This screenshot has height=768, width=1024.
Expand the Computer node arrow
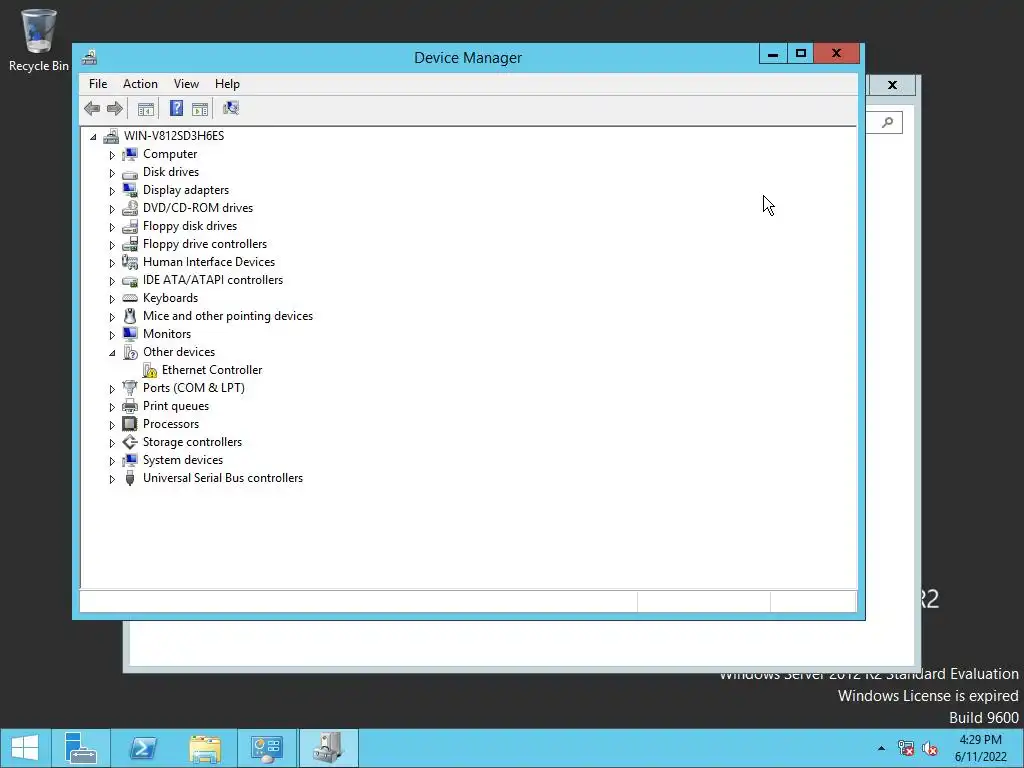(x=112, y=155)
